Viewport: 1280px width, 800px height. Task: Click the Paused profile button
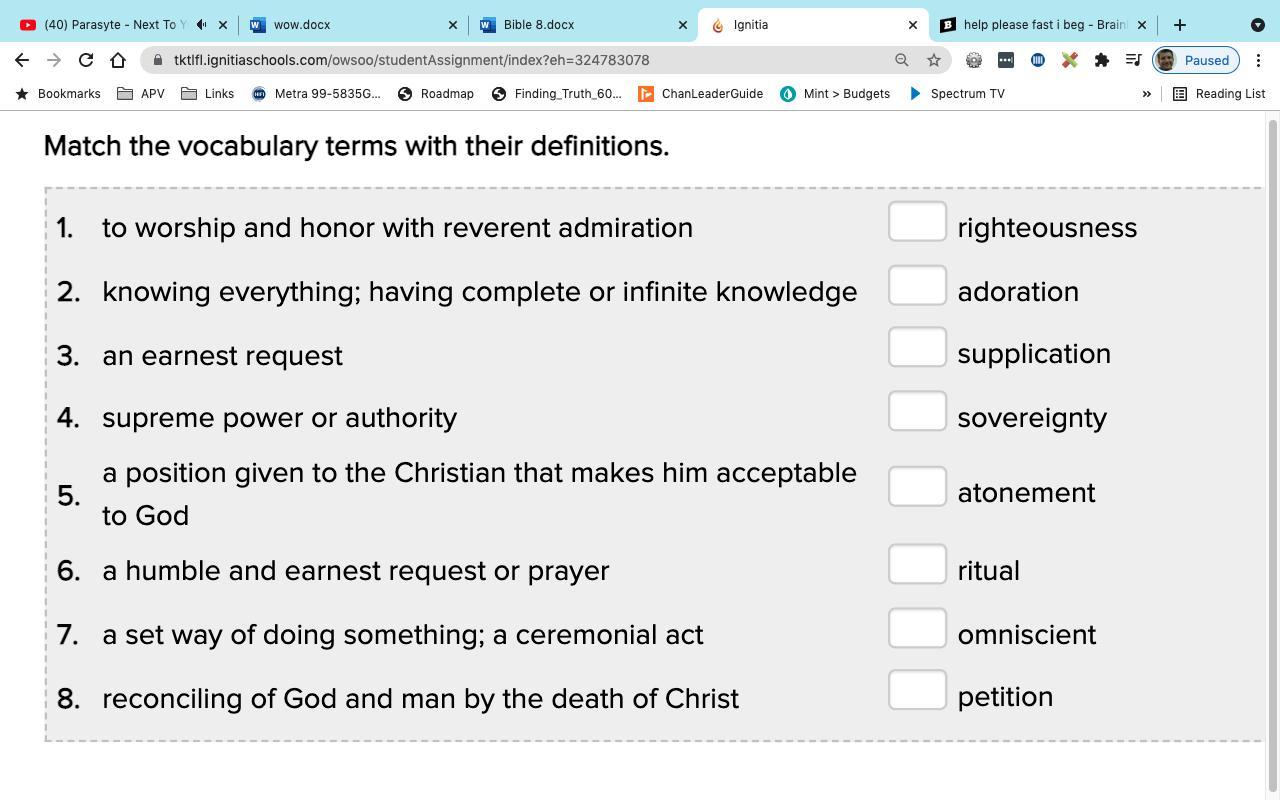1196,60
